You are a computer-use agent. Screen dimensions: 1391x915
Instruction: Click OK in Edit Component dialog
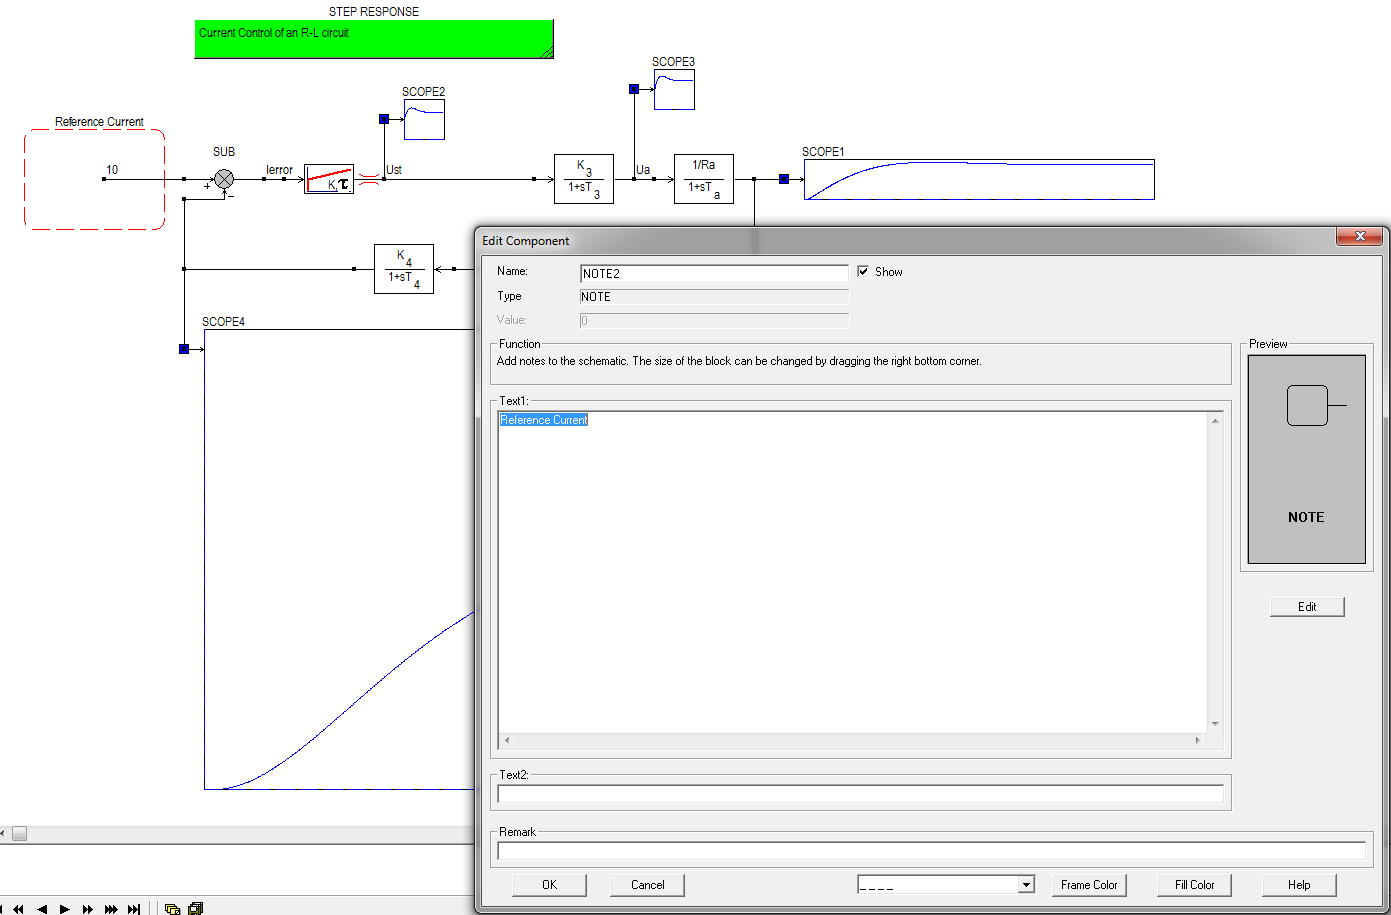click(549, 885)
